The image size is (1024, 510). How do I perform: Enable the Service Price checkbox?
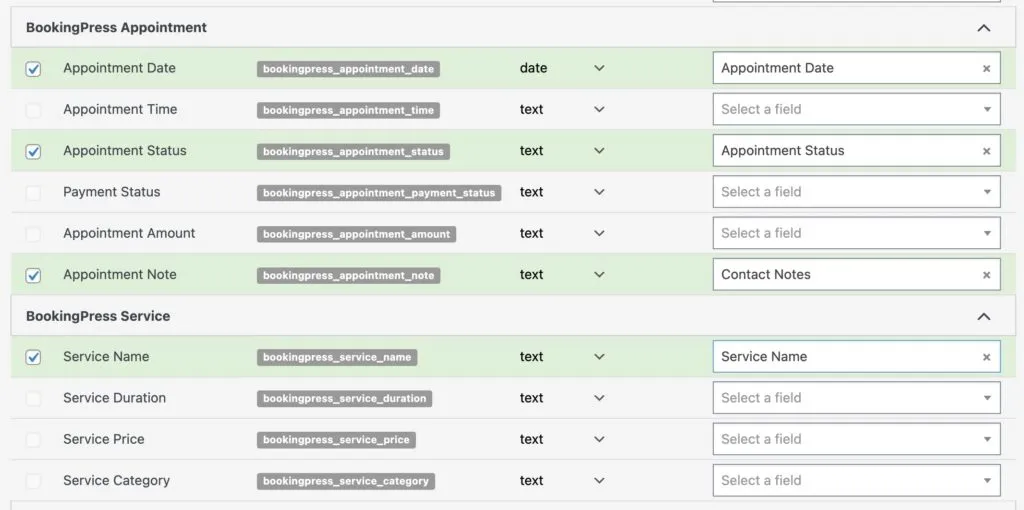[x=33, y=440]
